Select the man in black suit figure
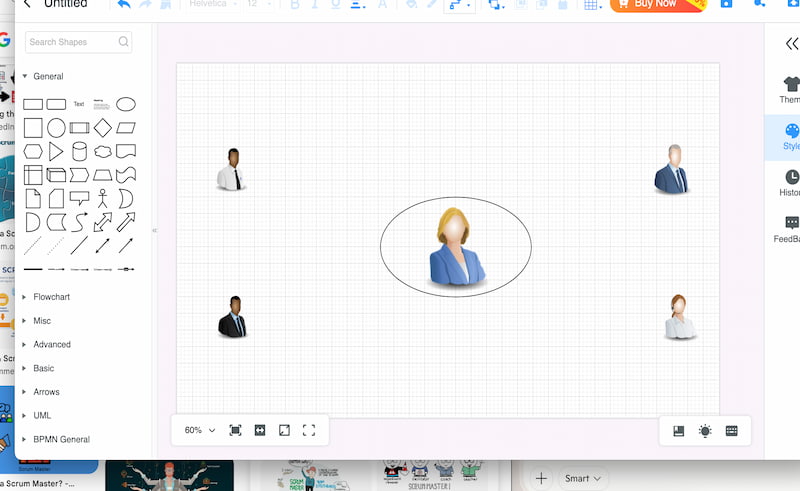Image resolution: width=800 pixels, height=491 pixels. (x=233, y=316)
